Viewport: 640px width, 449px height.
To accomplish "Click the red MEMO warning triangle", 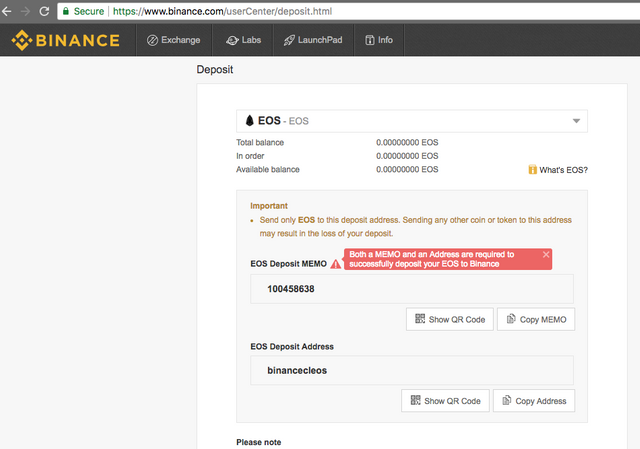I will (x=336, y=264).
